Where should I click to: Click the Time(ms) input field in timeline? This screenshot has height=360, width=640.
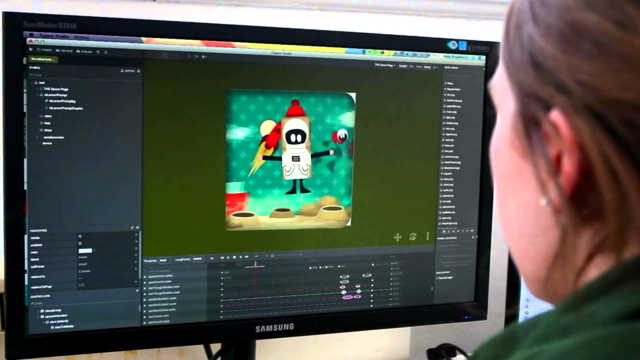pyautogui.click(x=163, y=260)
